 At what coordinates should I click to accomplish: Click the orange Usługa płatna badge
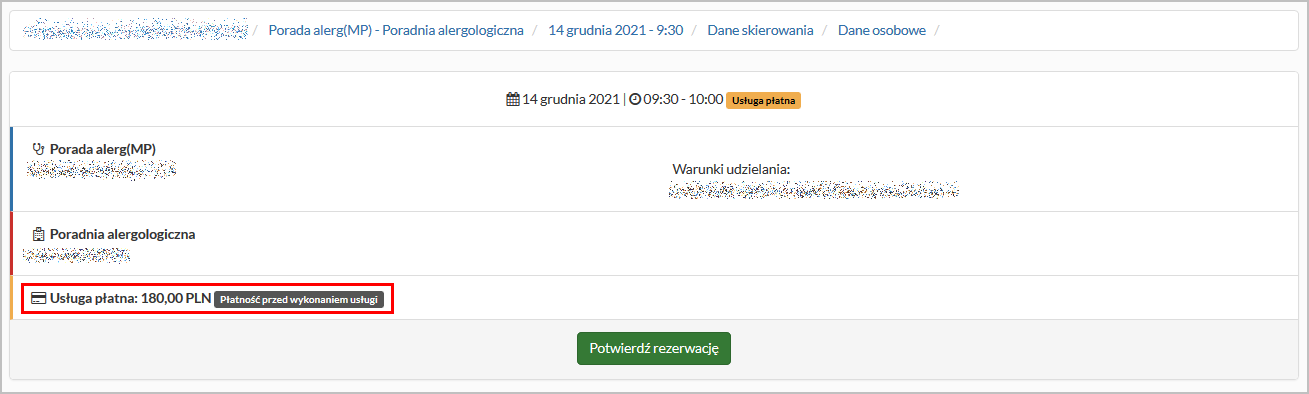coord(764,100)
